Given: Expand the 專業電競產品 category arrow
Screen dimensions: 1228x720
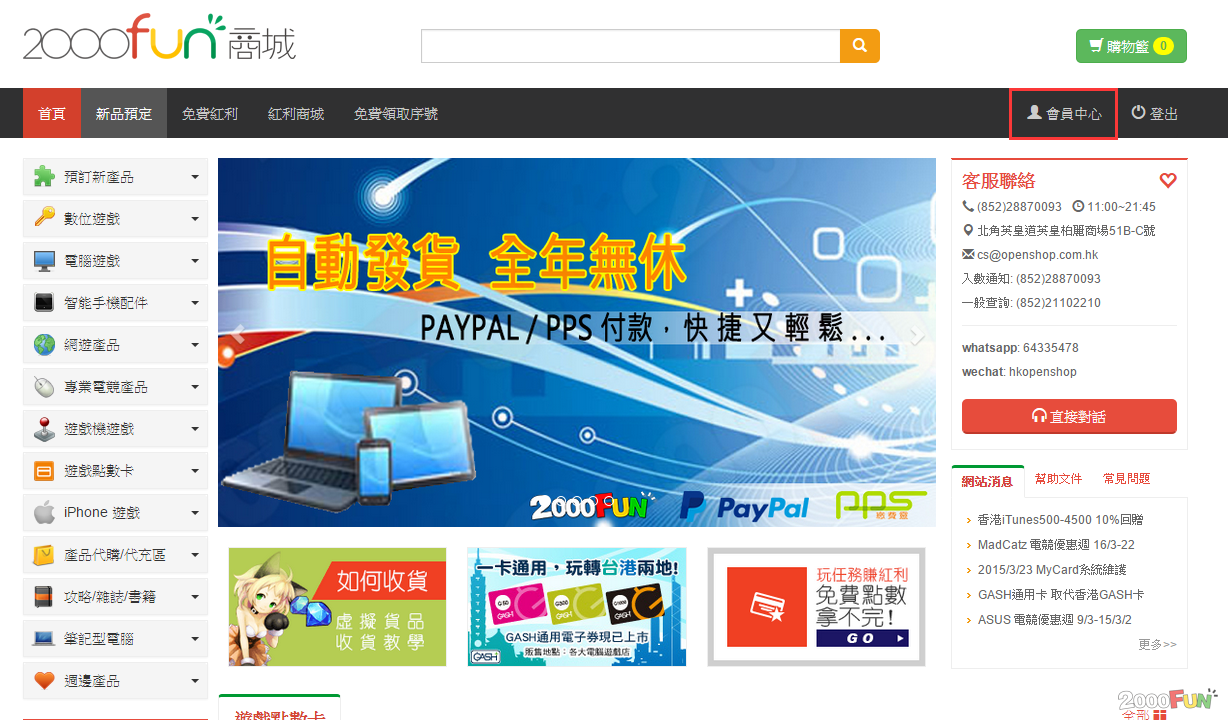Looking at the screenshot, I should click(194, 387).
